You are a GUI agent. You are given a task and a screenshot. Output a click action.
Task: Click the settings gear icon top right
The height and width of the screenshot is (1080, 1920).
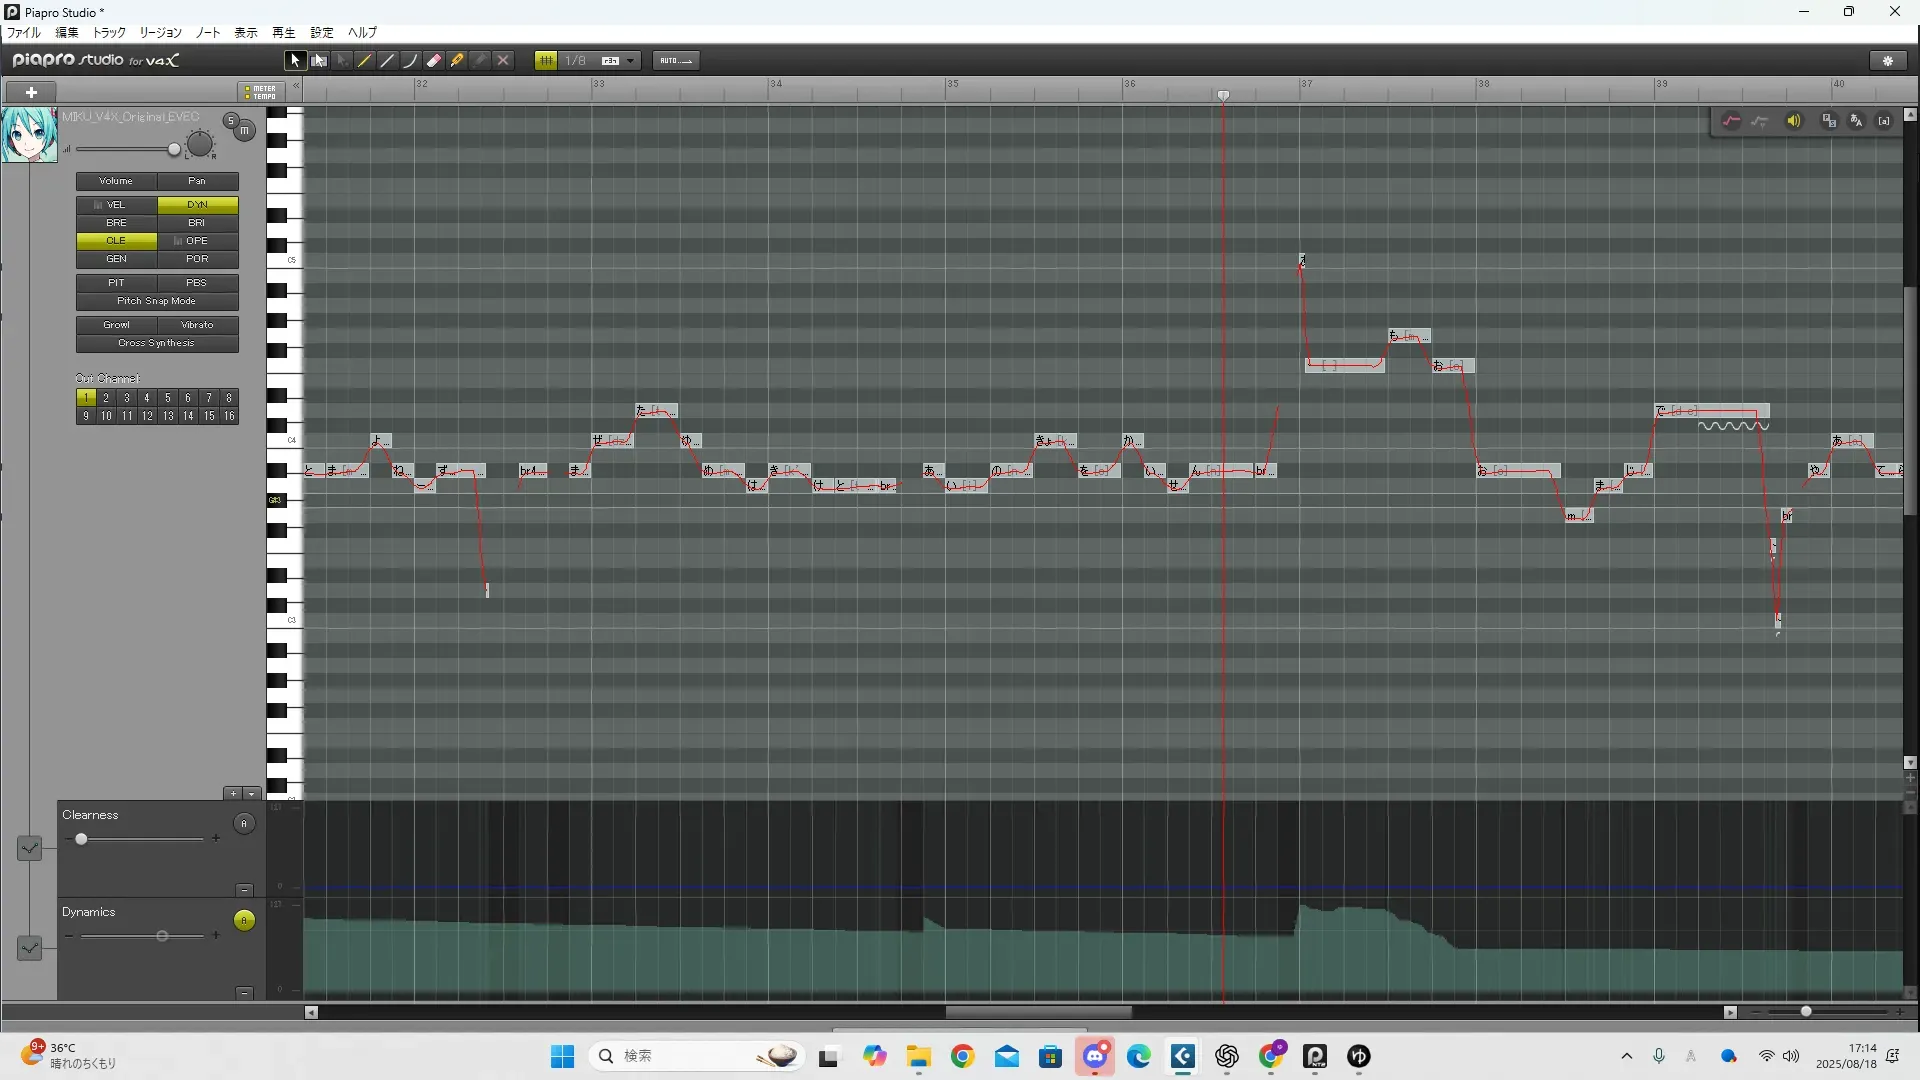click(x=1888, y=61)
